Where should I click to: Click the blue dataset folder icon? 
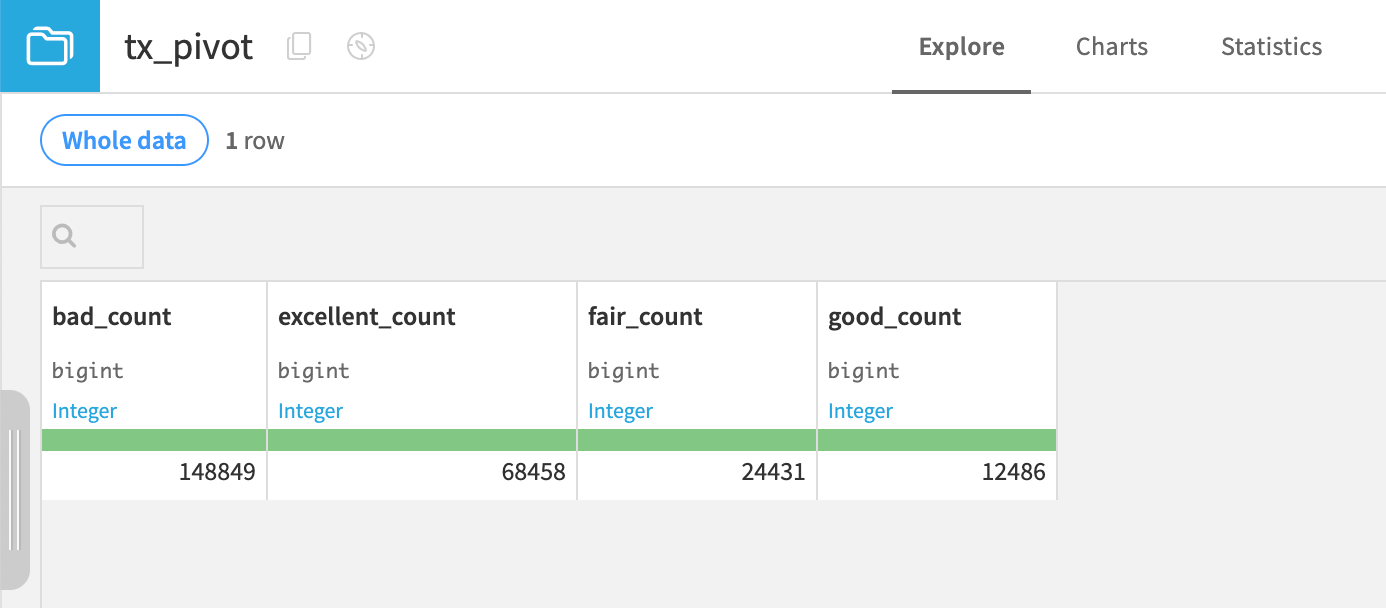point(50,45)
